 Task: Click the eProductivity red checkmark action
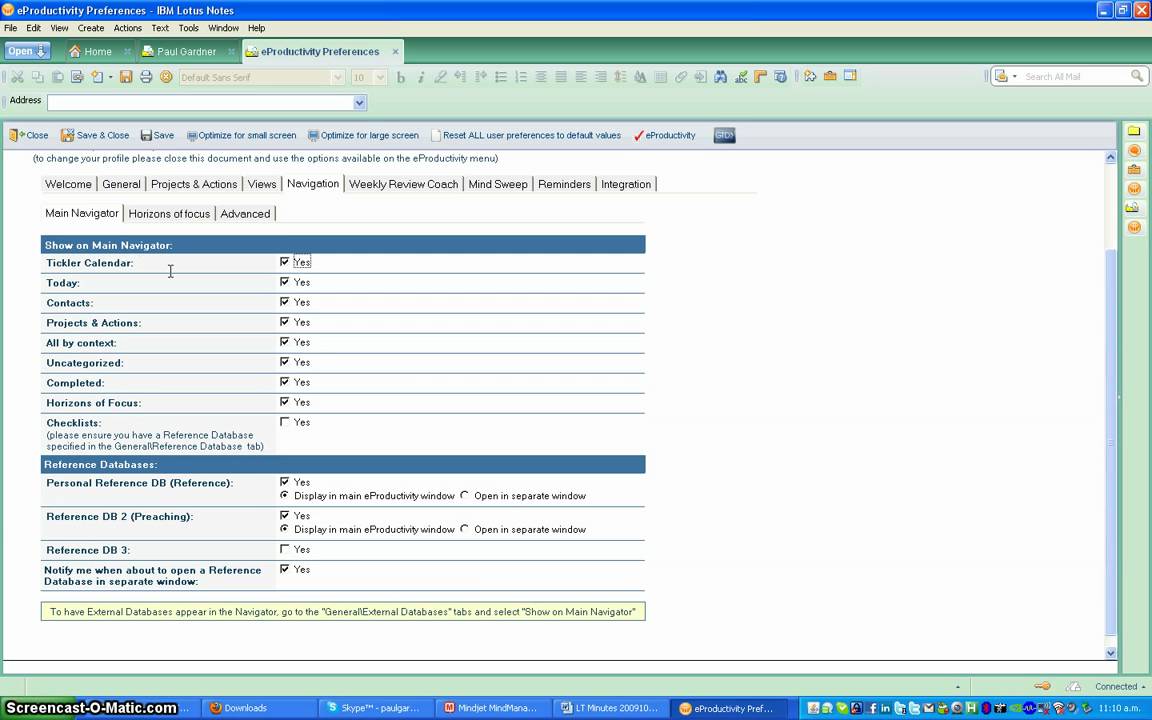664,135
